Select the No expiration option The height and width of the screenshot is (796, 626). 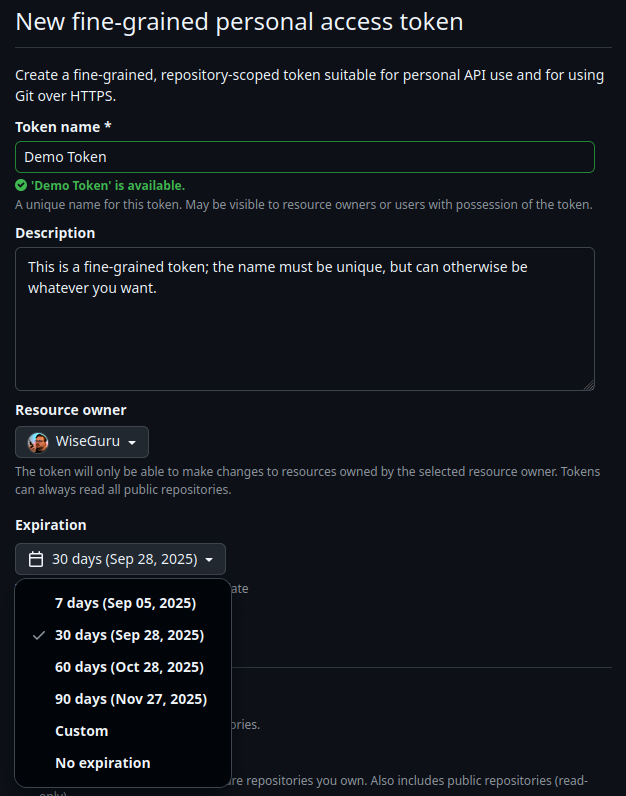[102, 763]
